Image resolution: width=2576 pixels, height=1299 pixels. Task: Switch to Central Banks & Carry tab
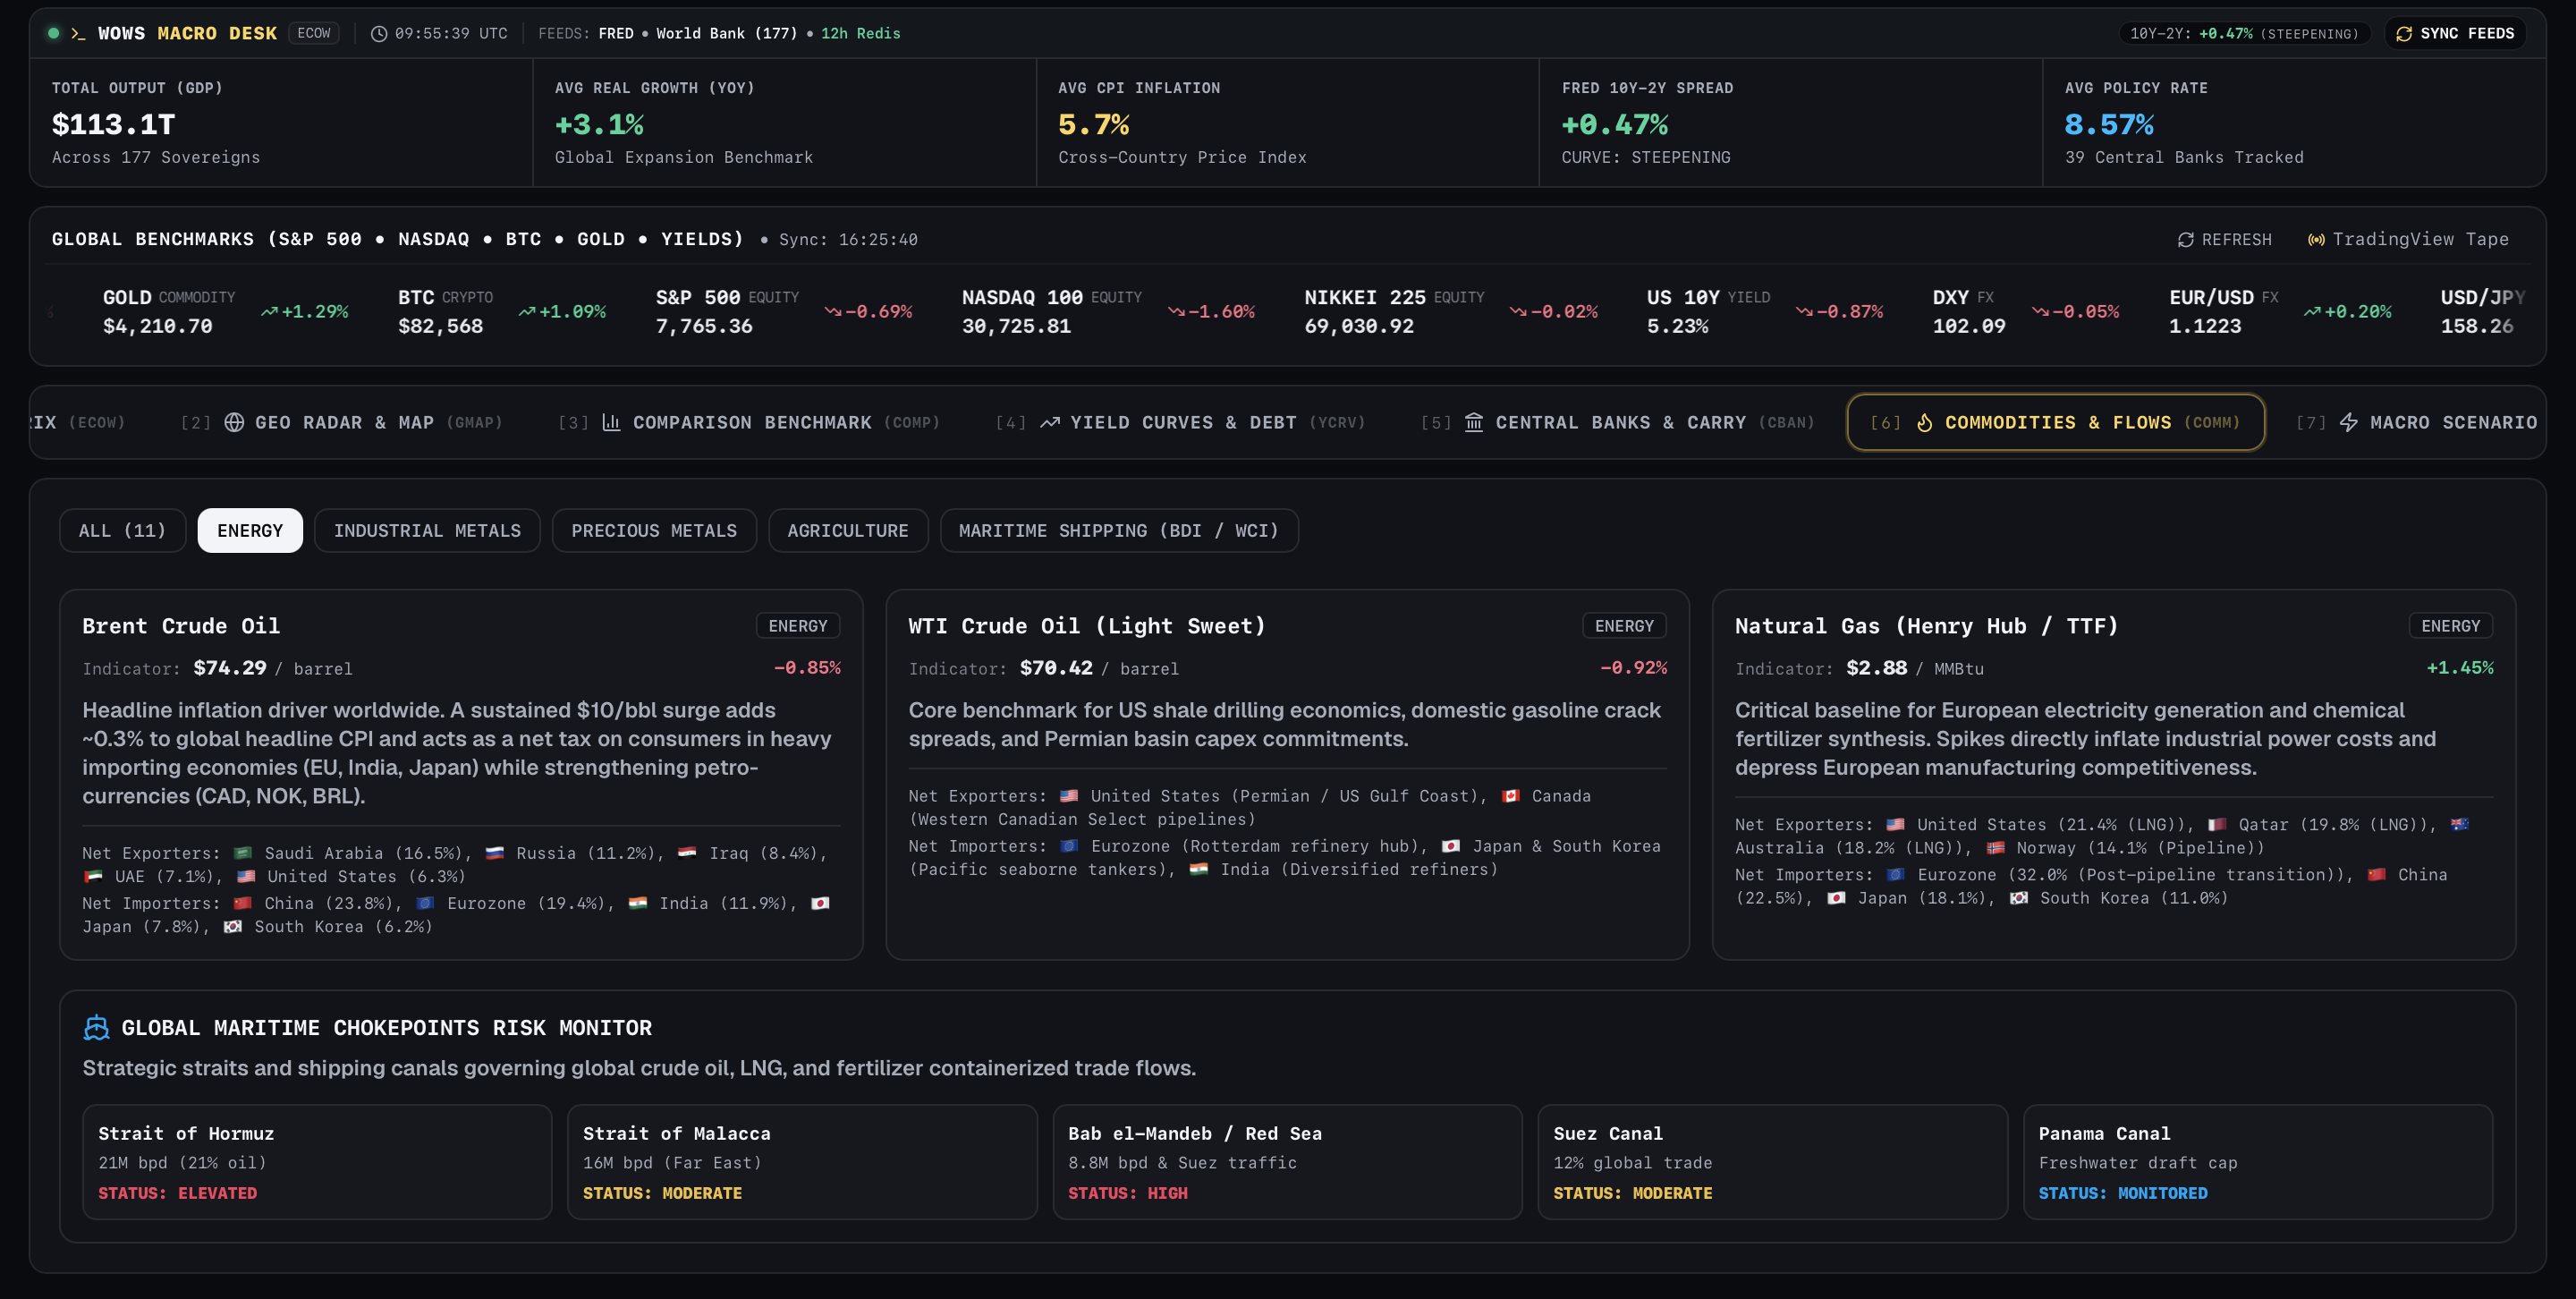tap(1618, 422)
